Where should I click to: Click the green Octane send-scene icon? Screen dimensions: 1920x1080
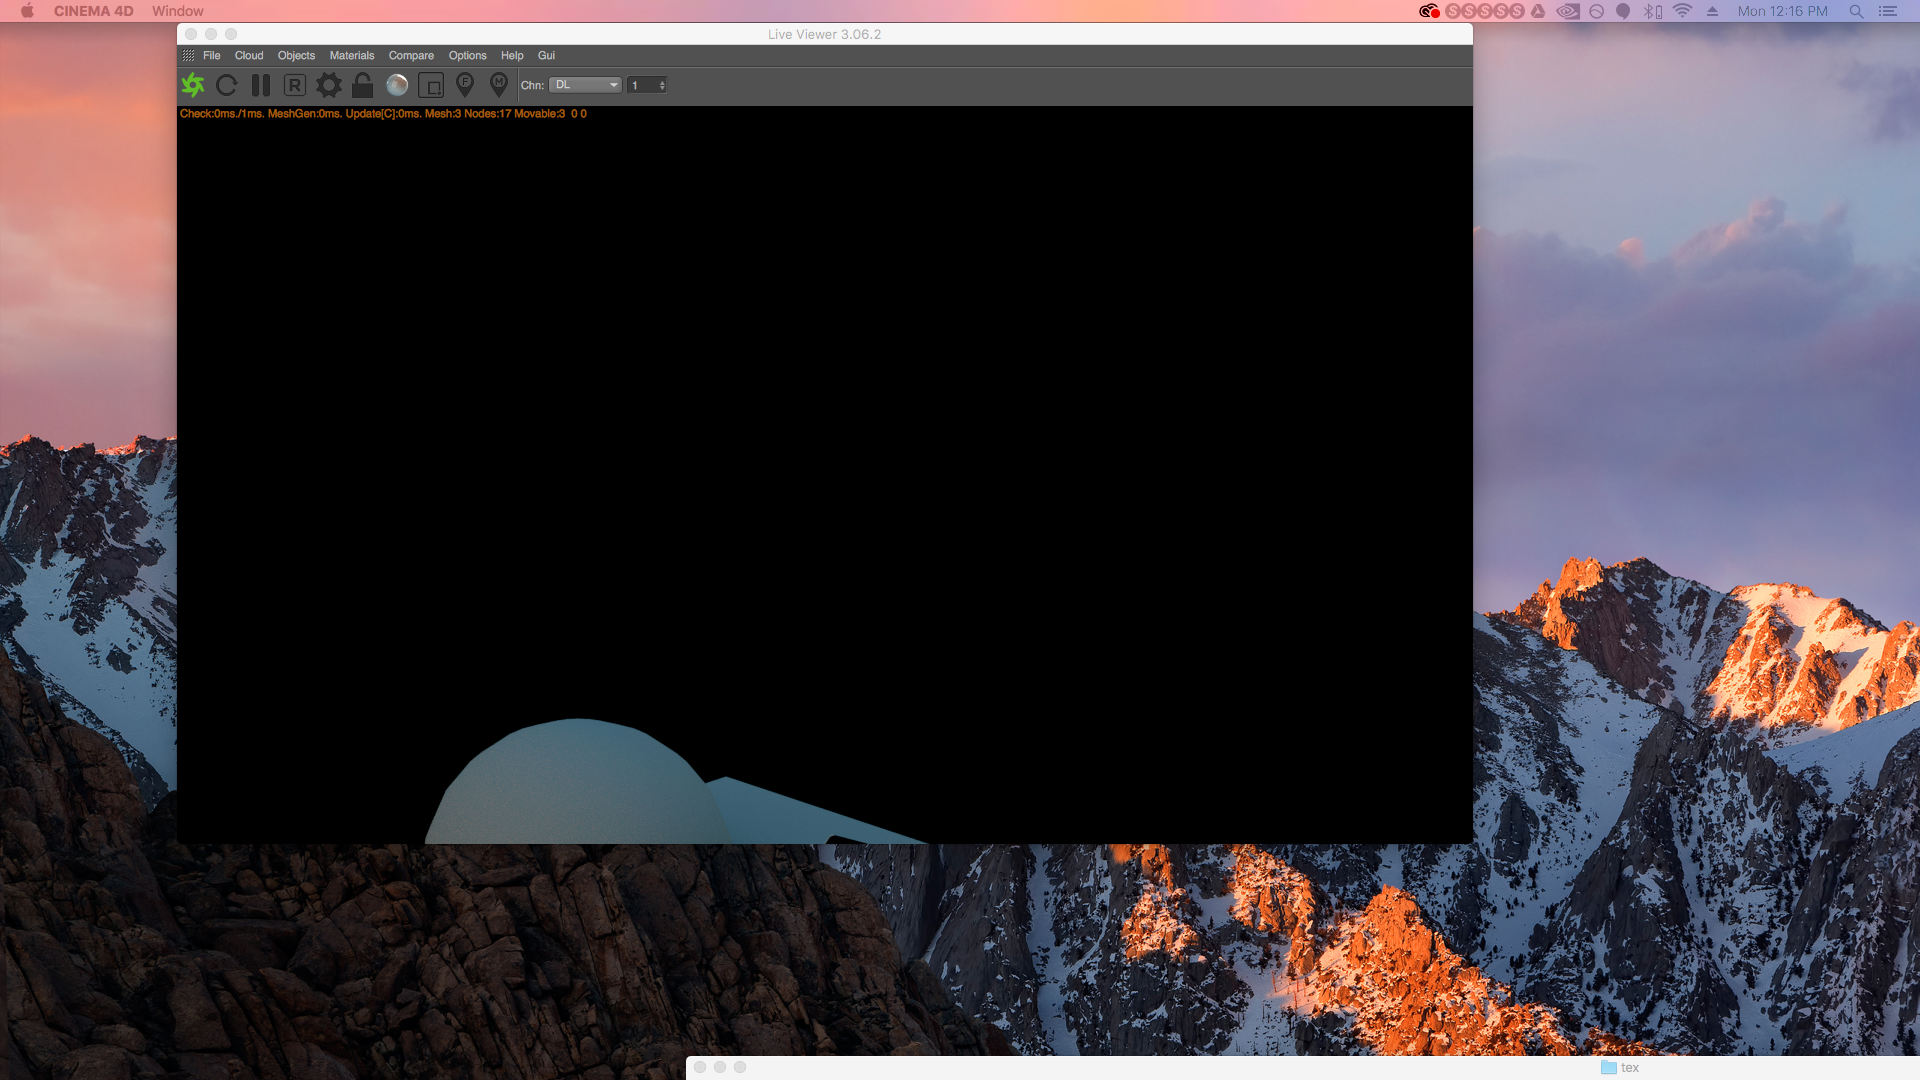(x=193, y=85)
